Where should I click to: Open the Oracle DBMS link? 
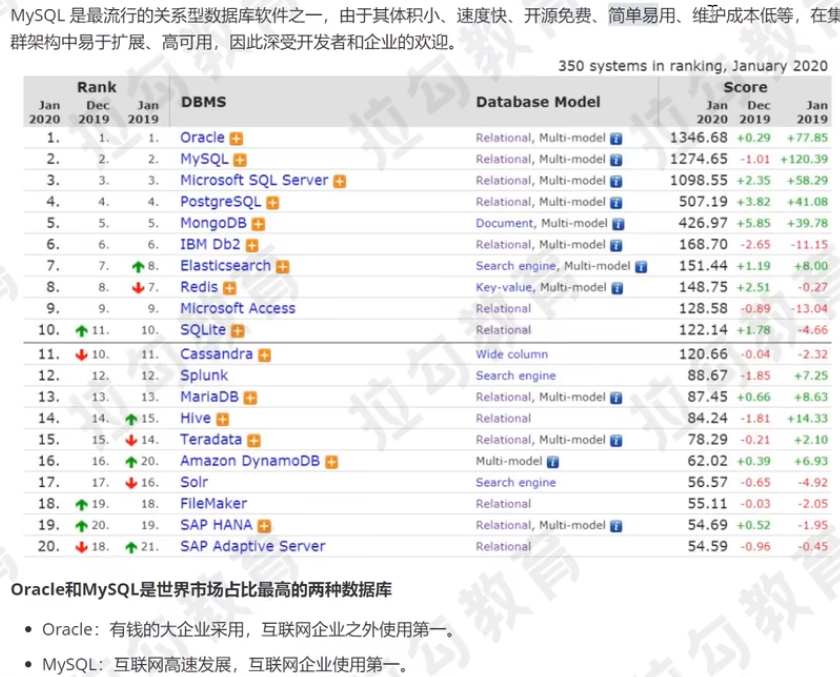tap(202, 138)
